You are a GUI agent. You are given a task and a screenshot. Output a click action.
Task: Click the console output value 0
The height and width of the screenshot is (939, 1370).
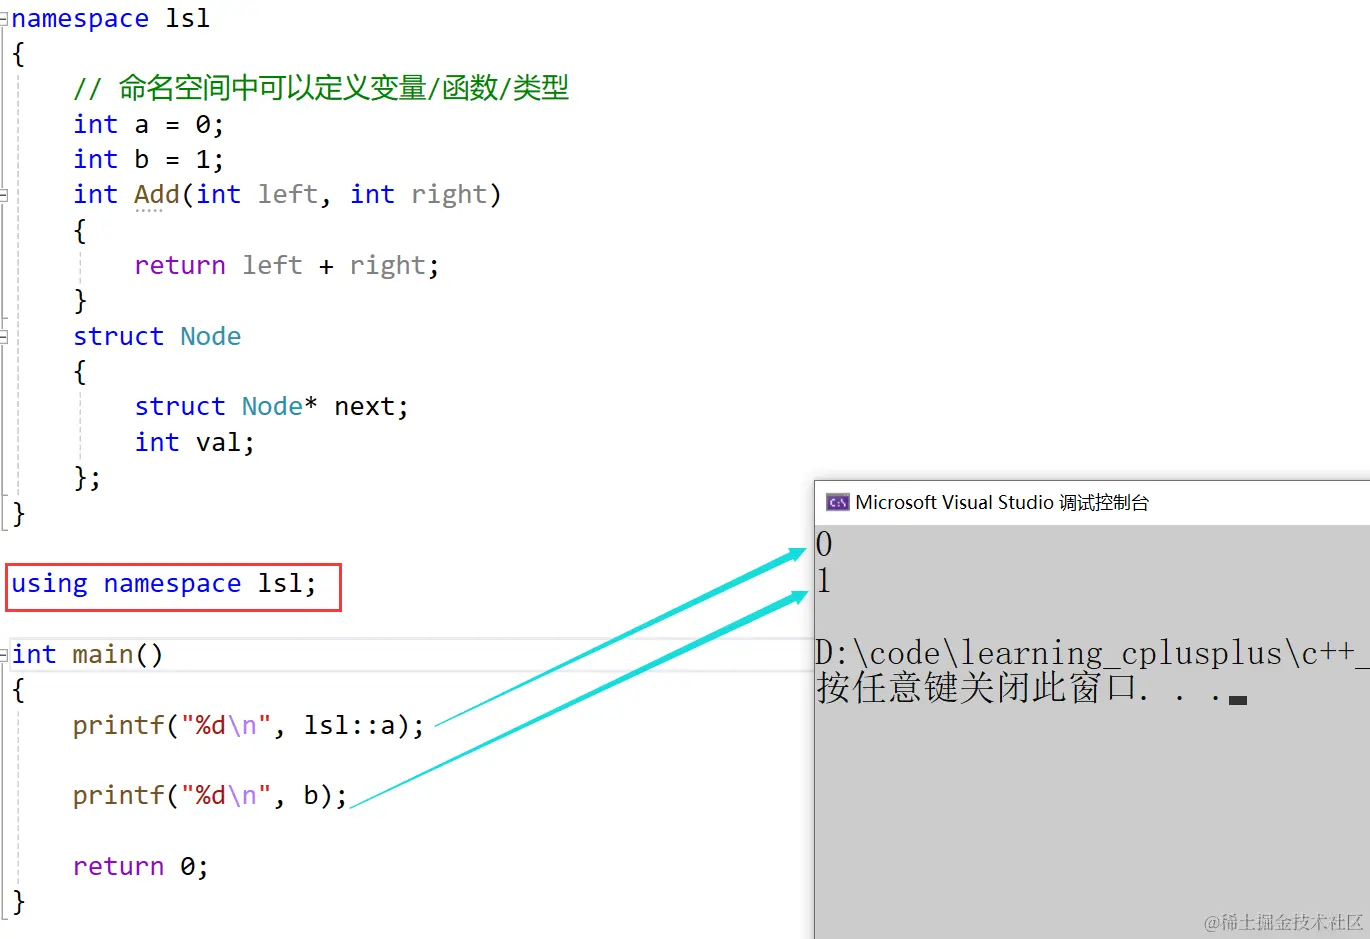[824, 544]
